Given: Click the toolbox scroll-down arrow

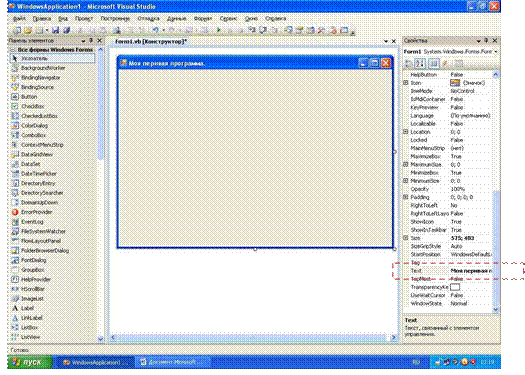Looking at the screenshot, I should (x=100, y=339).
